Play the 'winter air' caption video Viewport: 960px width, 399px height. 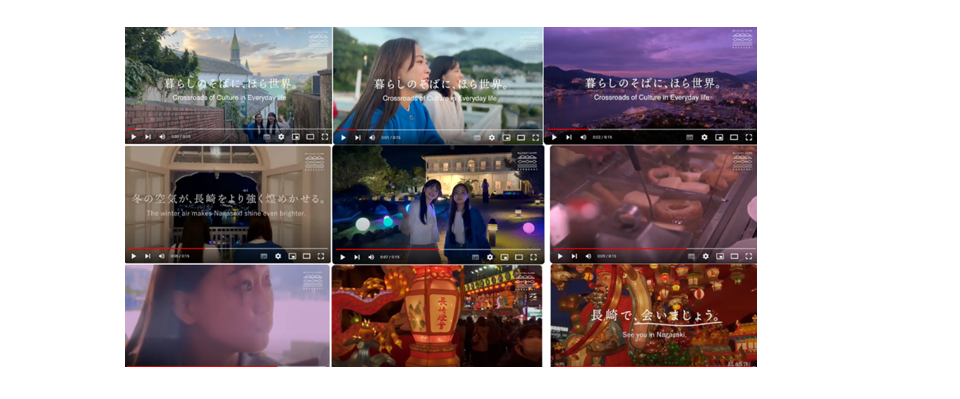click(x=133, y=256)
